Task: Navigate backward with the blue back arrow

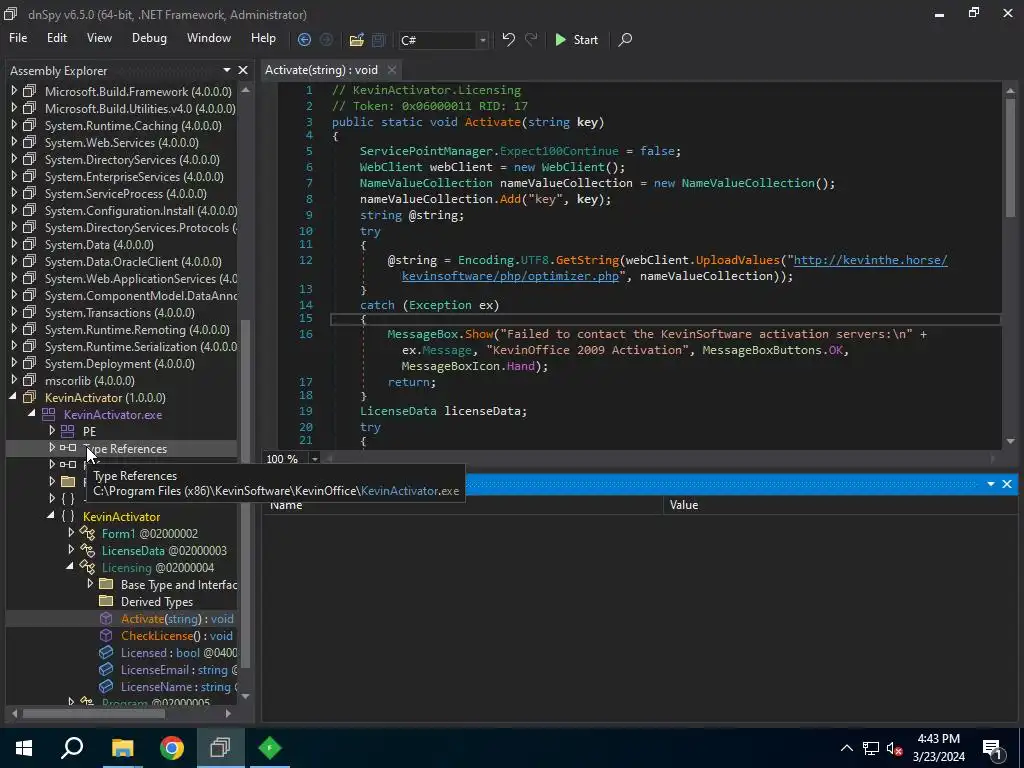Action: (x=304, y=40)
